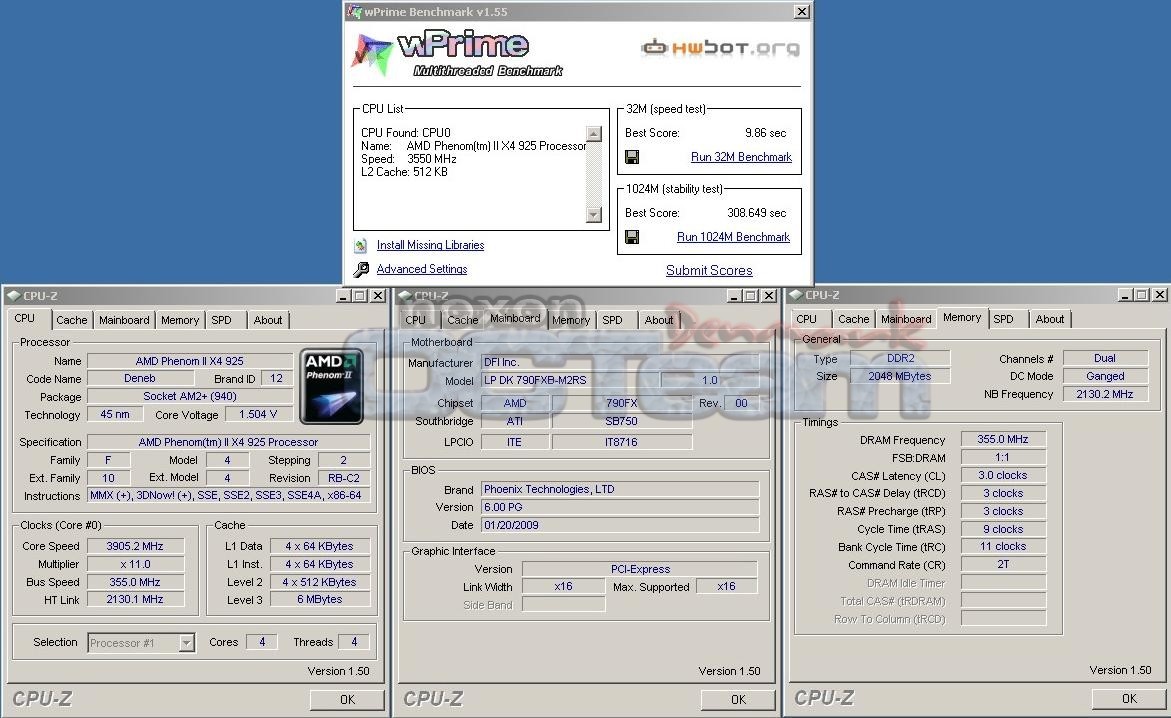Click Bank Cycle Time value 11 clocks
1171x718 pixels.
(1003, 547)
